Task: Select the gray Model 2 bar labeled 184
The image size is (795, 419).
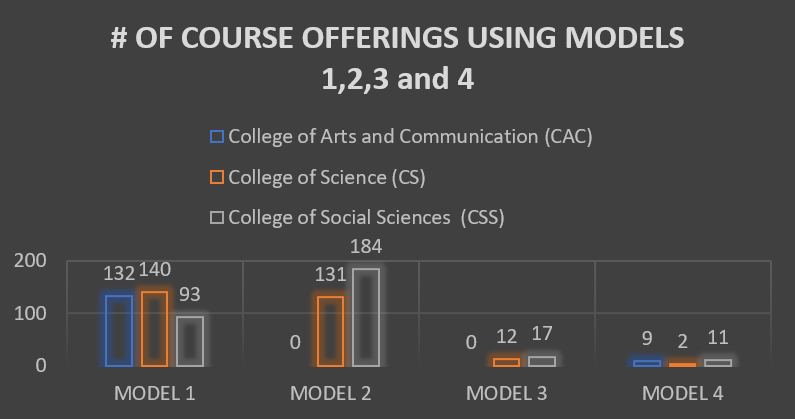Action: click(366, 317)
